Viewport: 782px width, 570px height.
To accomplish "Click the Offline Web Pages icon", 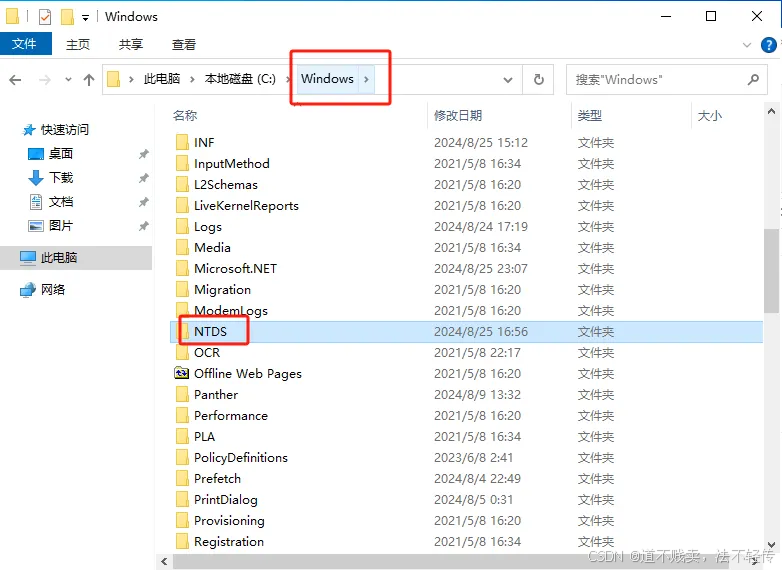I will (182, 373).
